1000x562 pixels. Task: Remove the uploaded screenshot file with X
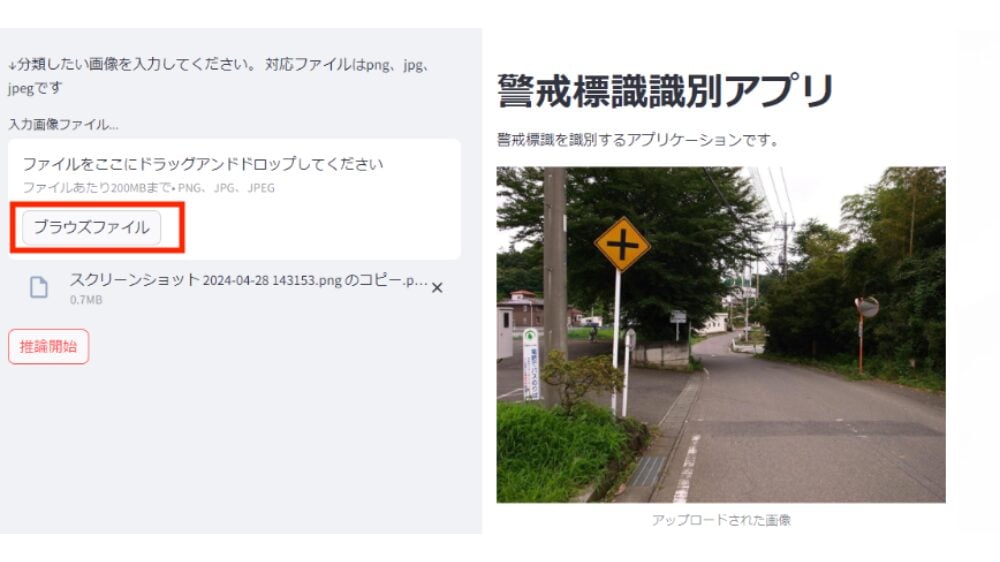click(437, 288)
